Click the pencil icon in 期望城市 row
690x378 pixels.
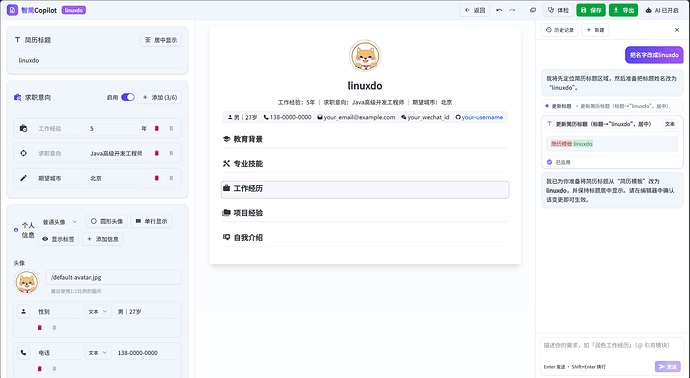(x=23, y=178)
